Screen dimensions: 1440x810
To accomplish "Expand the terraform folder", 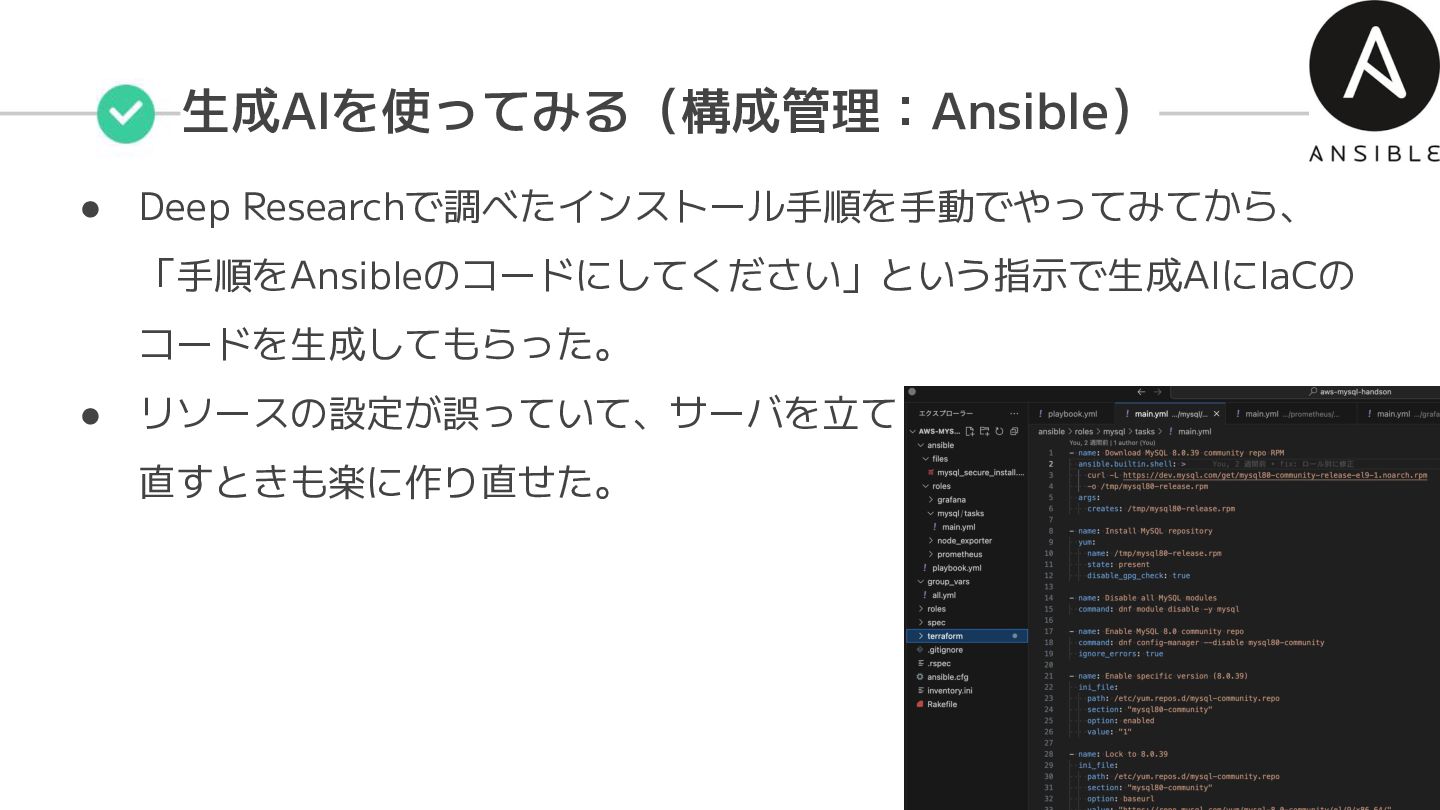I will (944, 636).
